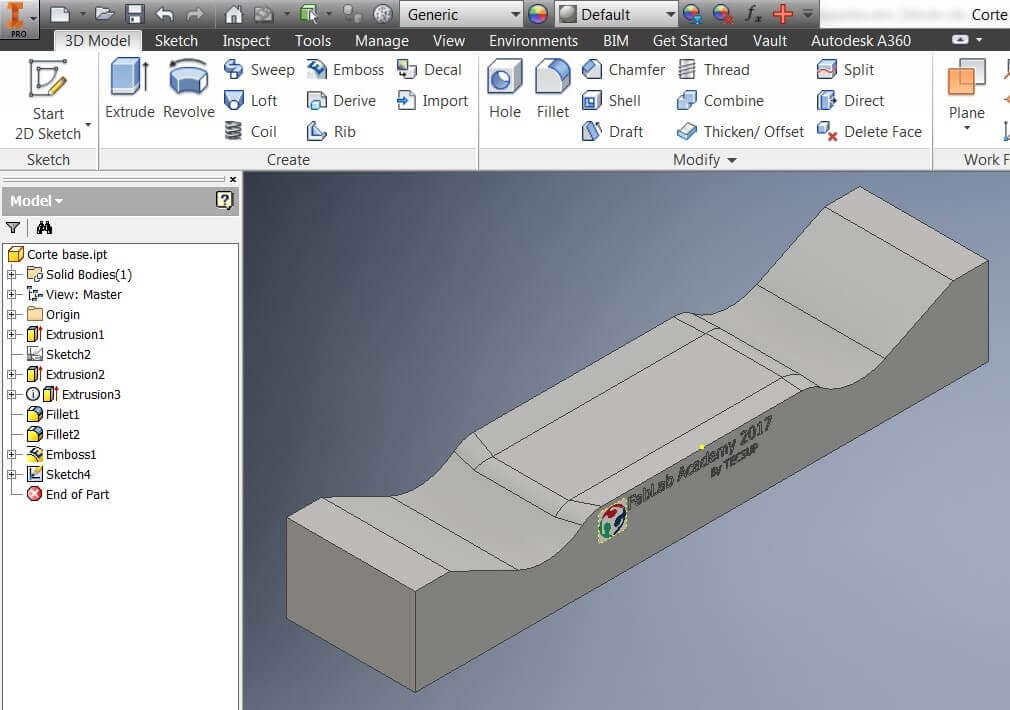1010x710 pixels.
Task: Choose the Combine tool
Action: point(720,101)
